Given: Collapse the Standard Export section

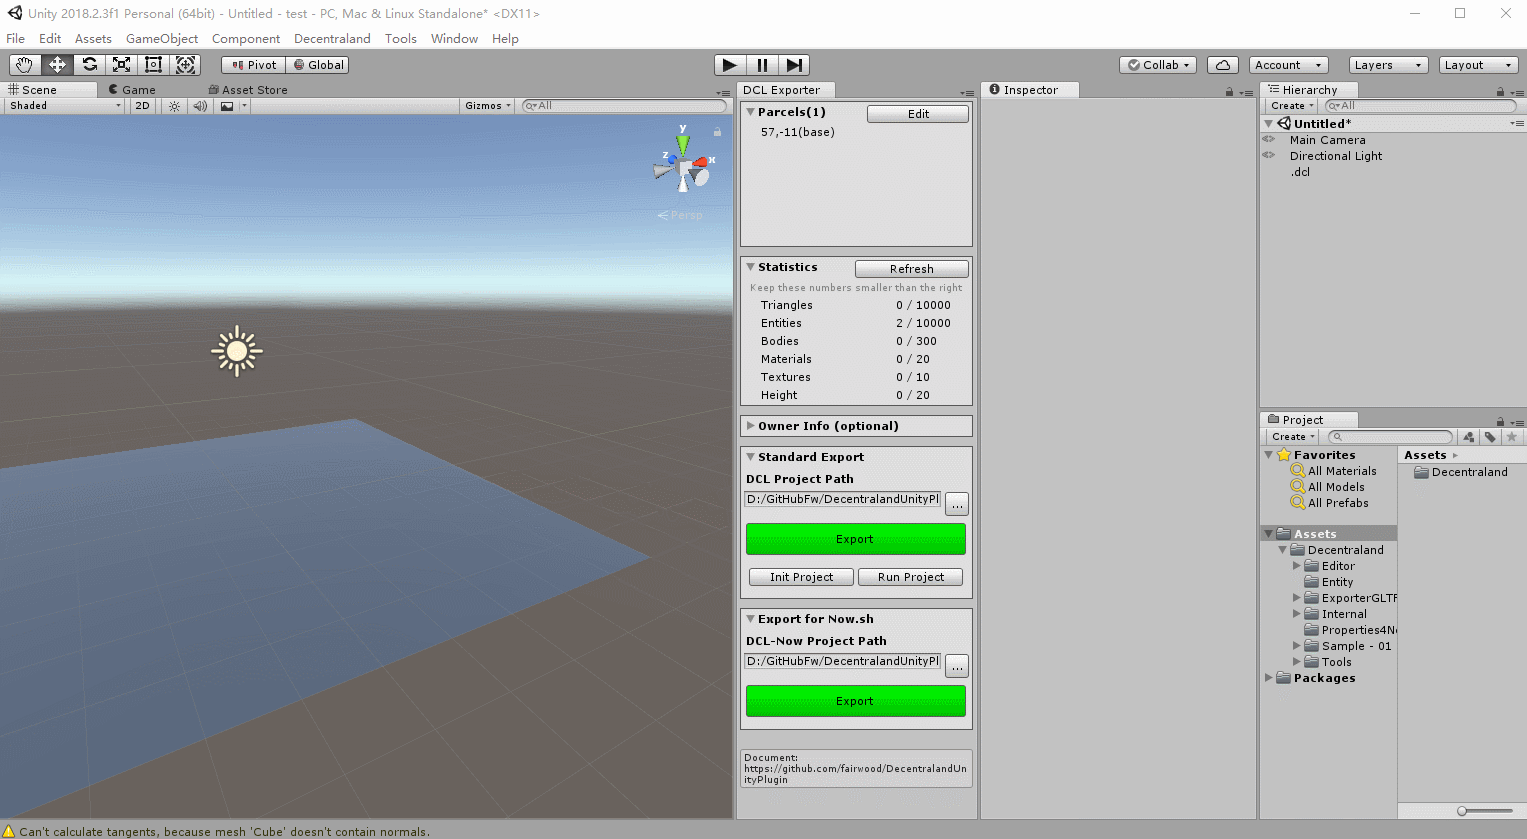Looking at the screenshot, I should (751, 457).
